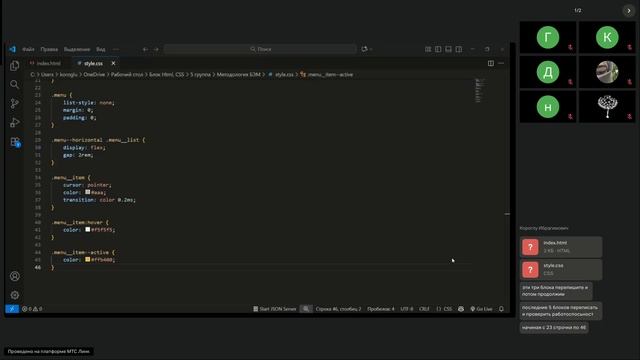
Task: Click the remote window status bar button
Action: (x=12, y=309)
